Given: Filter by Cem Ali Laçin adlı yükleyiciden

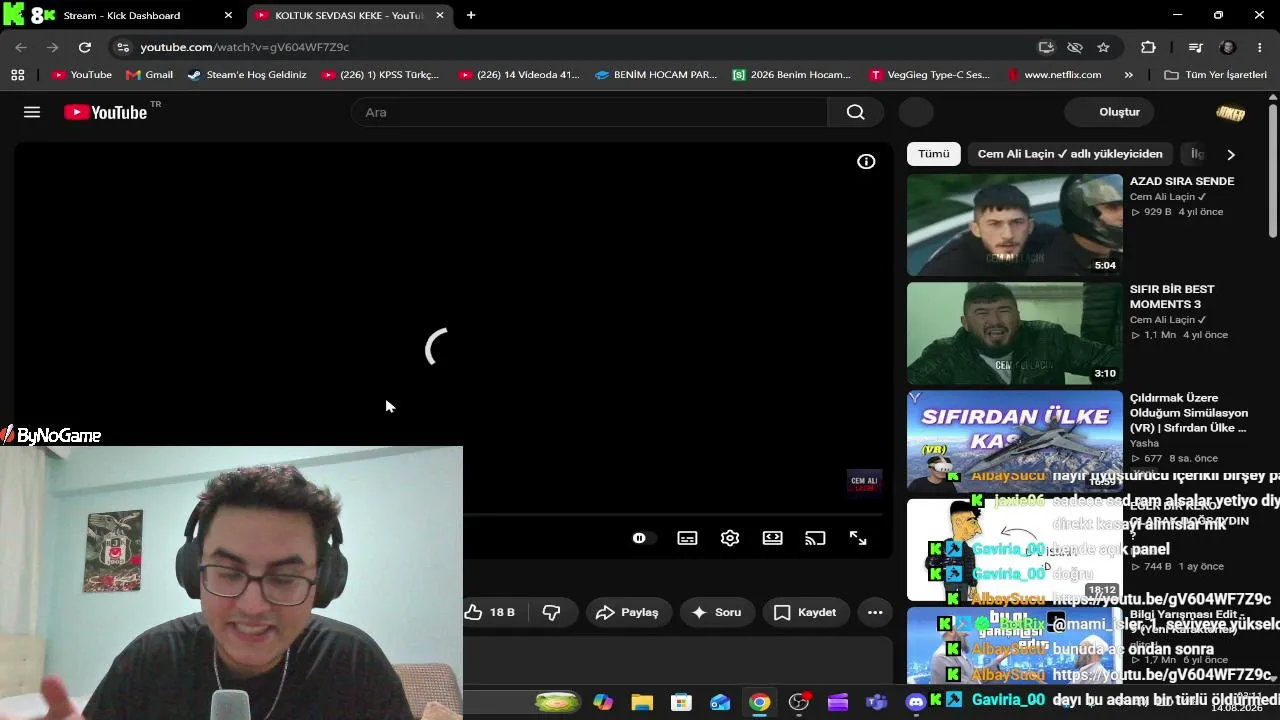Looking at the screenshot, I should click(x=1070, y=154).
